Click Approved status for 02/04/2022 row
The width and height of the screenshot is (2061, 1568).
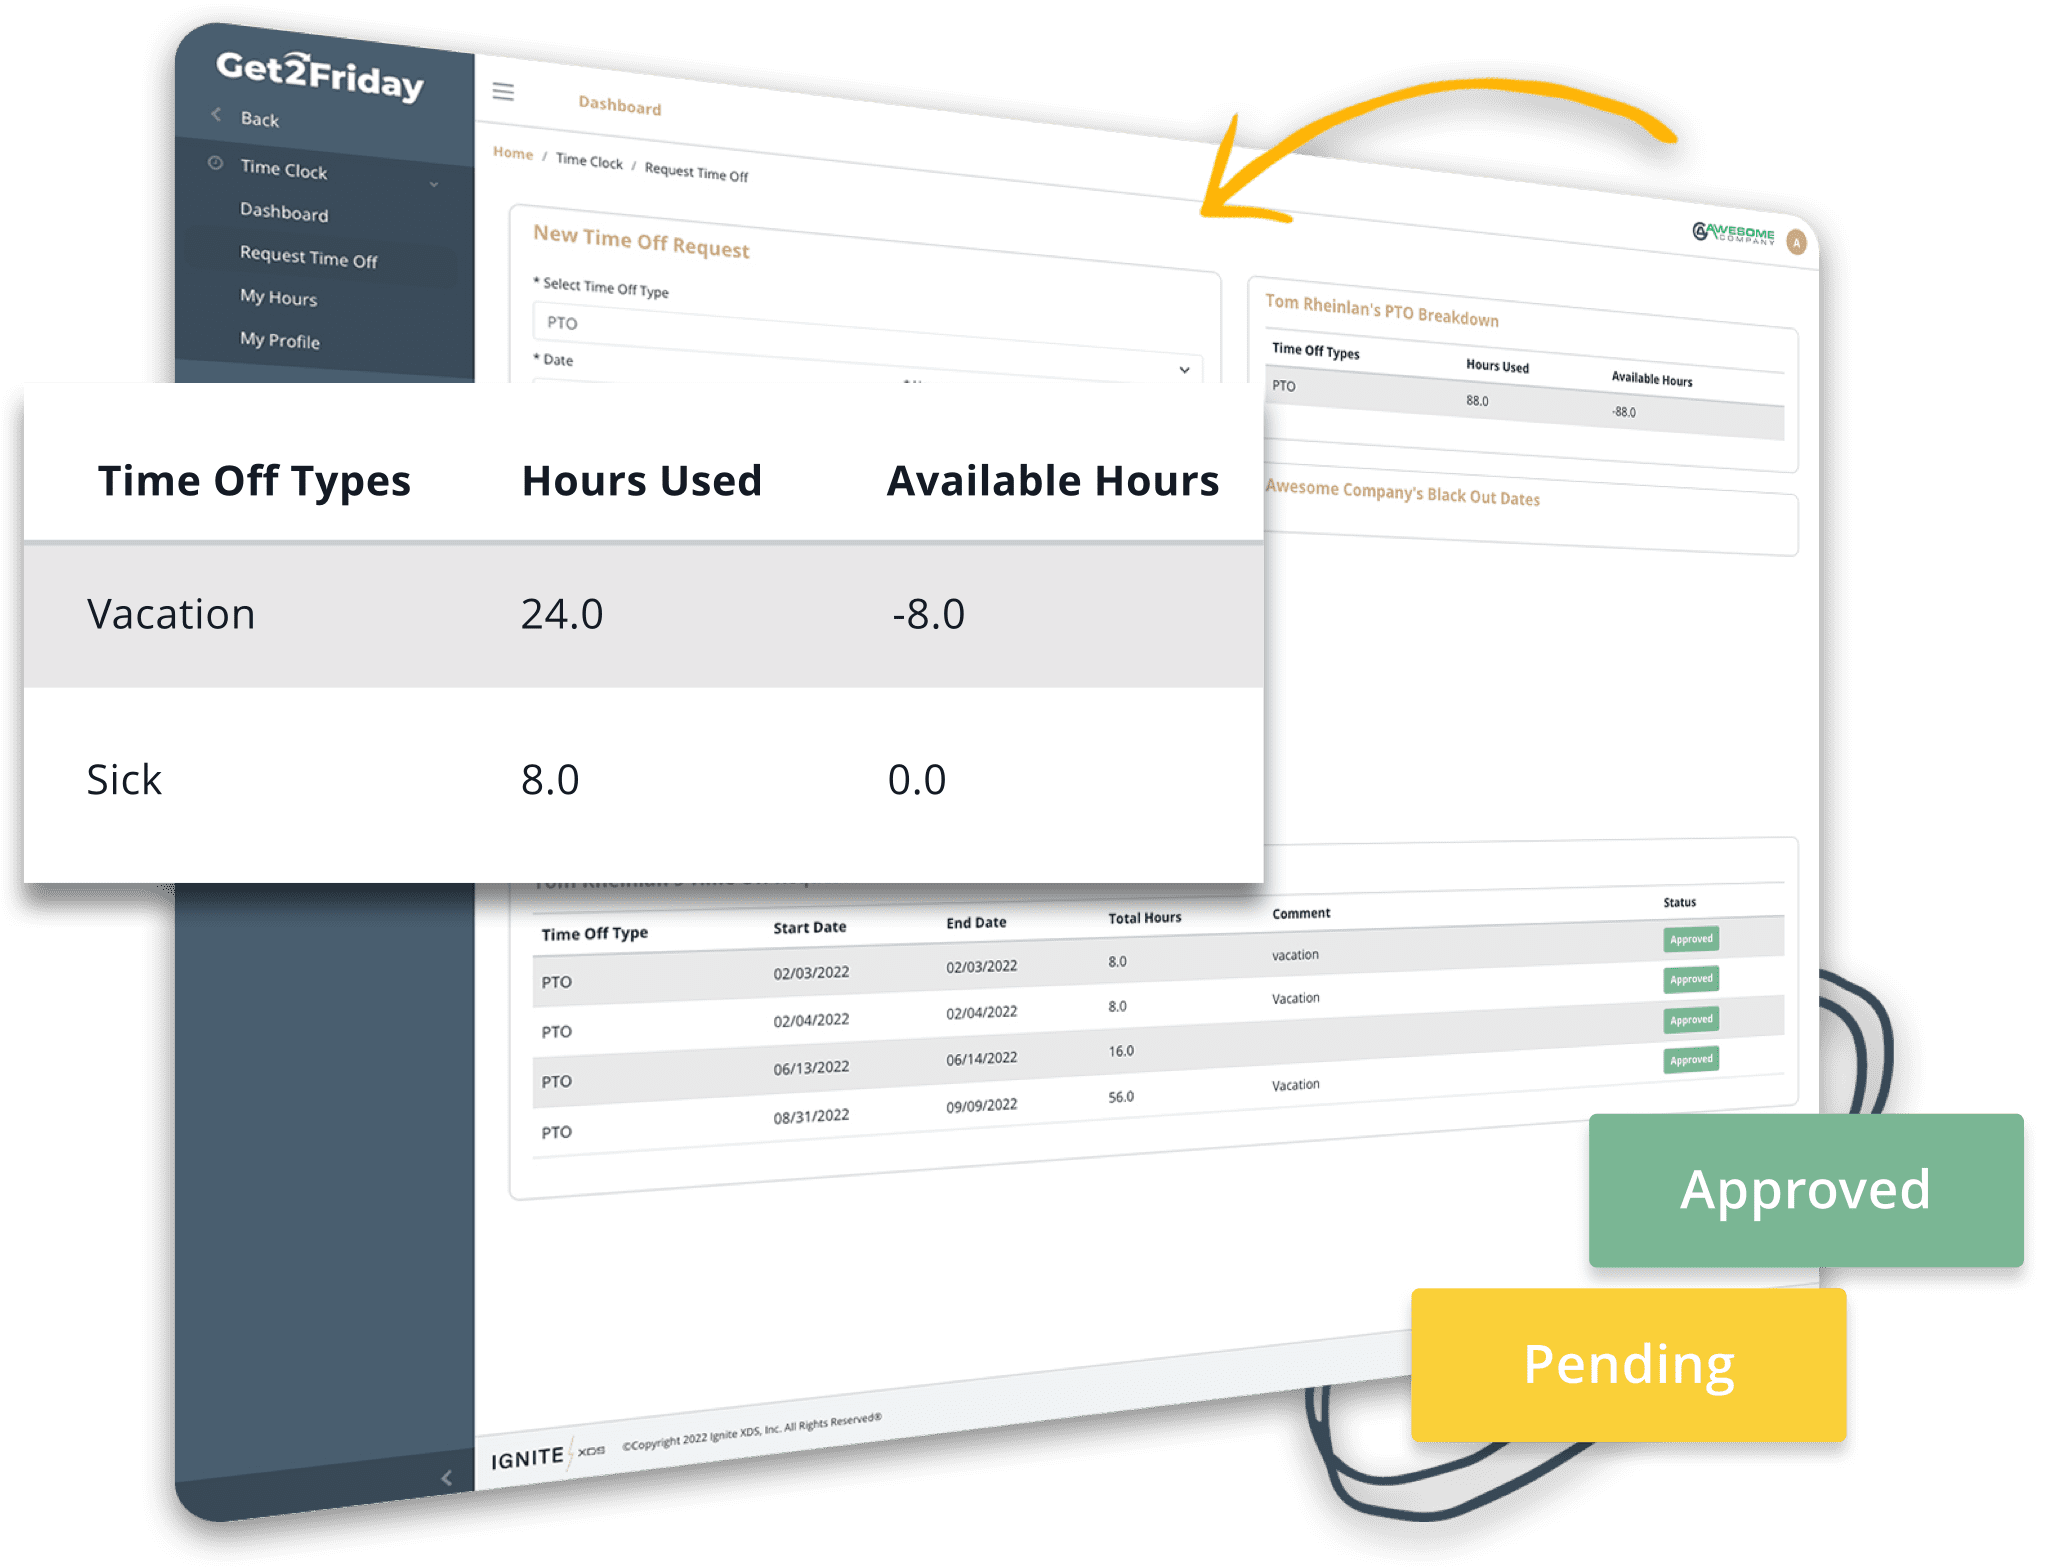coord(1691,979)
